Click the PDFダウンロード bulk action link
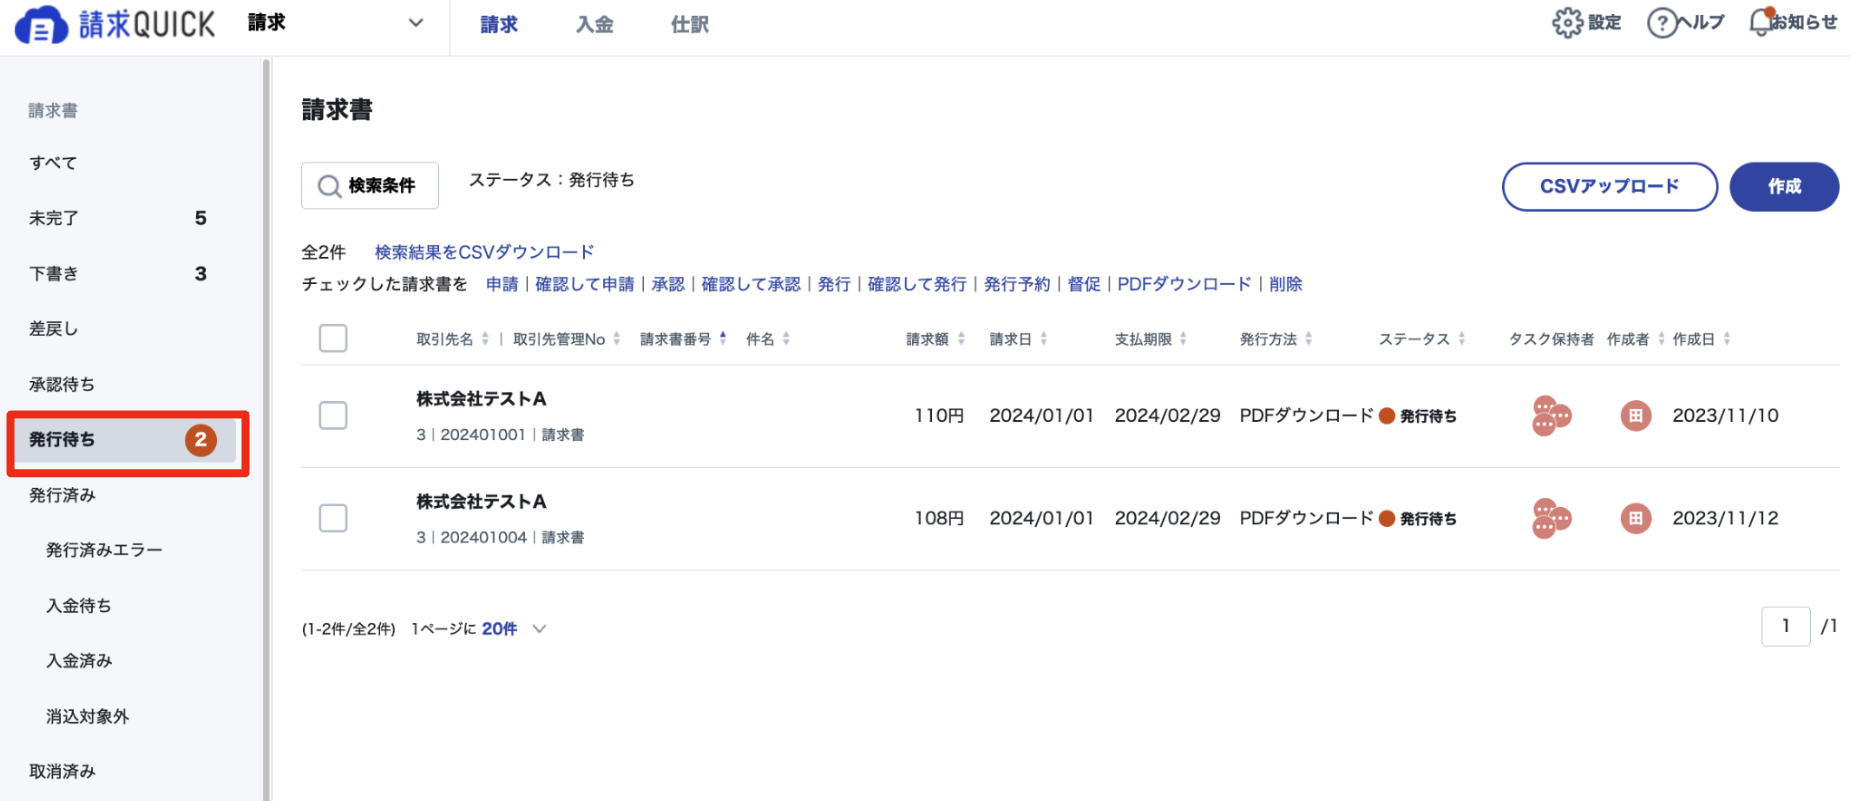Viewport: 1868px width, 801px height. pos(1184,284)
